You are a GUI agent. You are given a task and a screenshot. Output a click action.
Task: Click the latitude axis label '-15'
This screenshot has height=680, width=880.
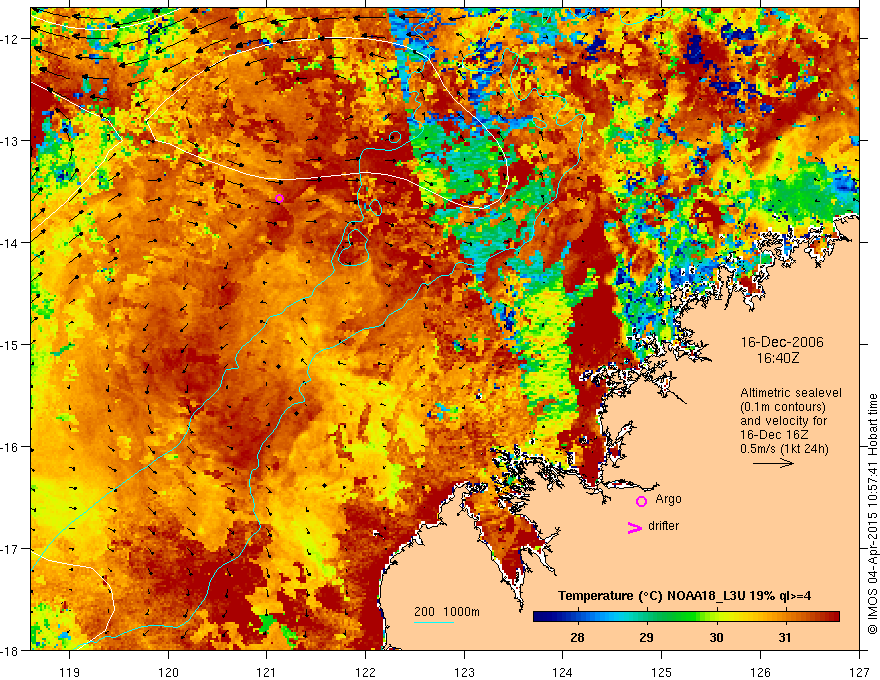[x=10, y=344]
